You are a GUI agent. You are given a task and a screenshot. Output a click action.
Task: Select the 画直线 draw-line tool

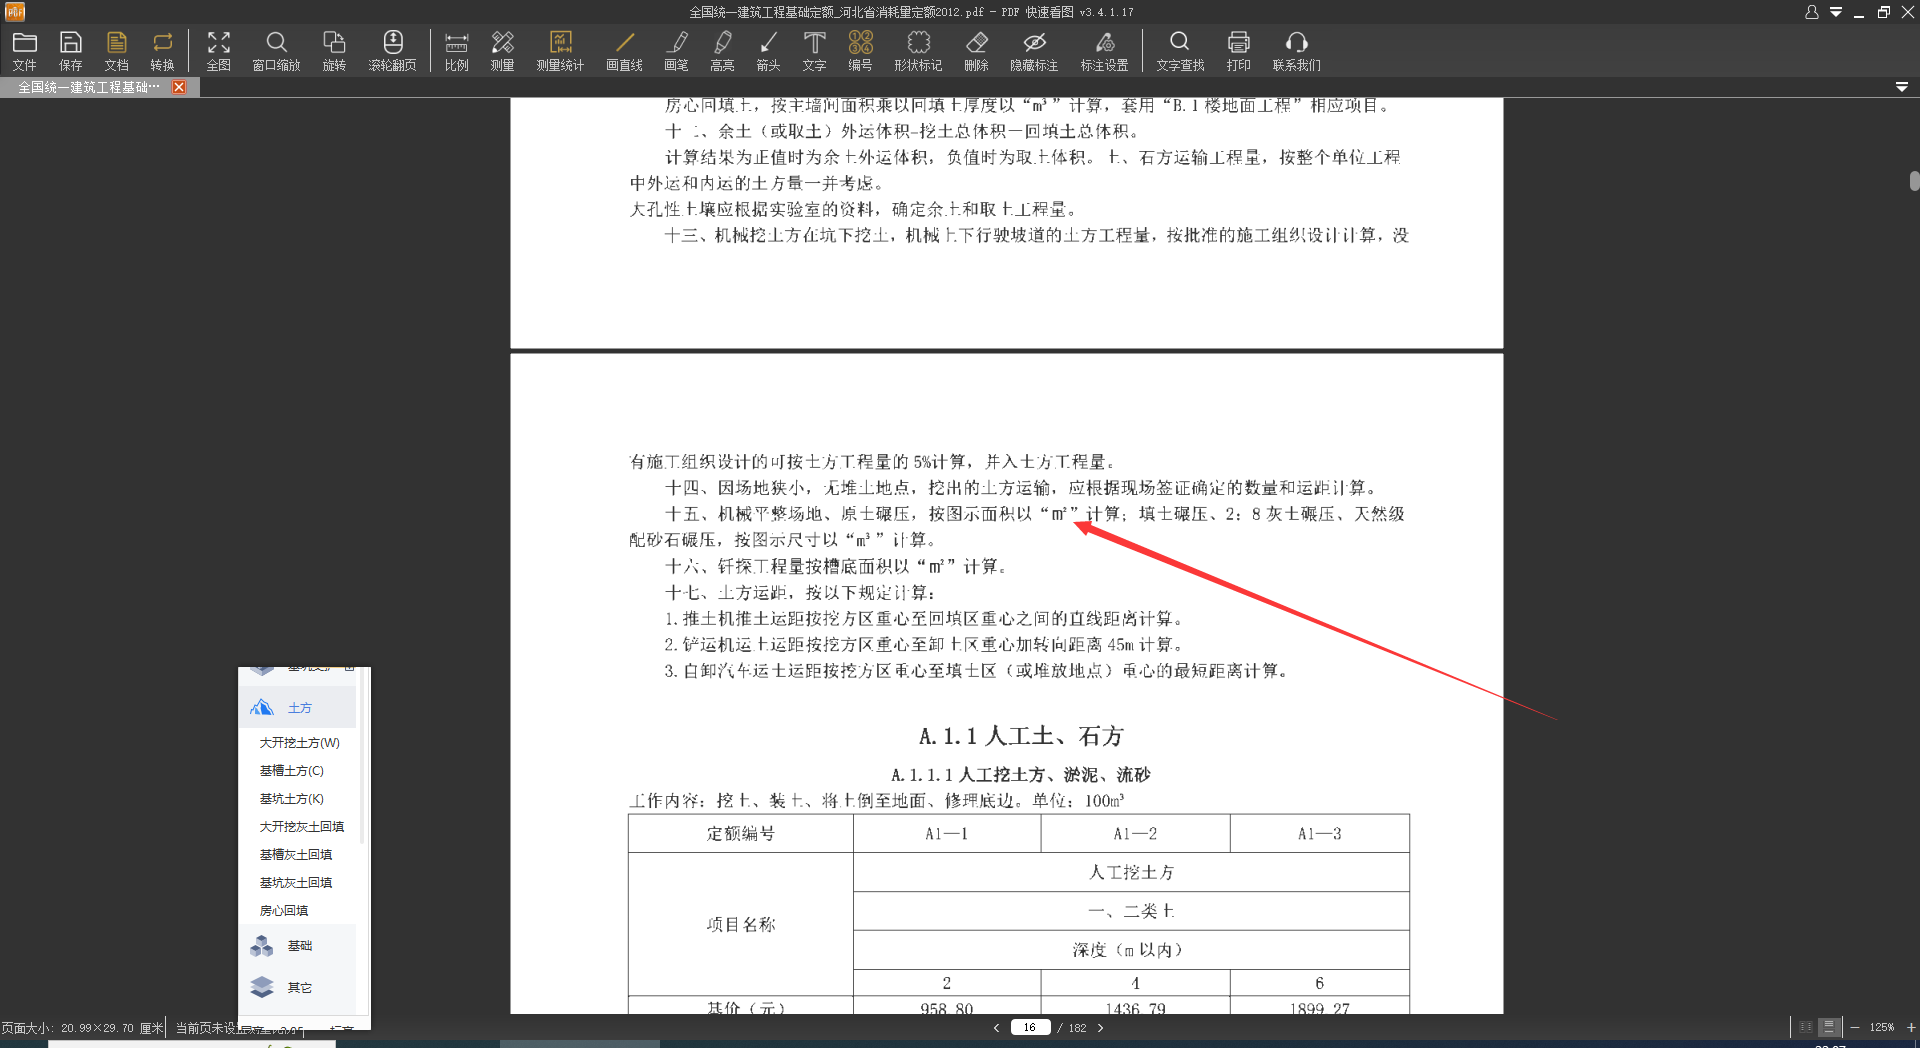click(x=624, y=50)
